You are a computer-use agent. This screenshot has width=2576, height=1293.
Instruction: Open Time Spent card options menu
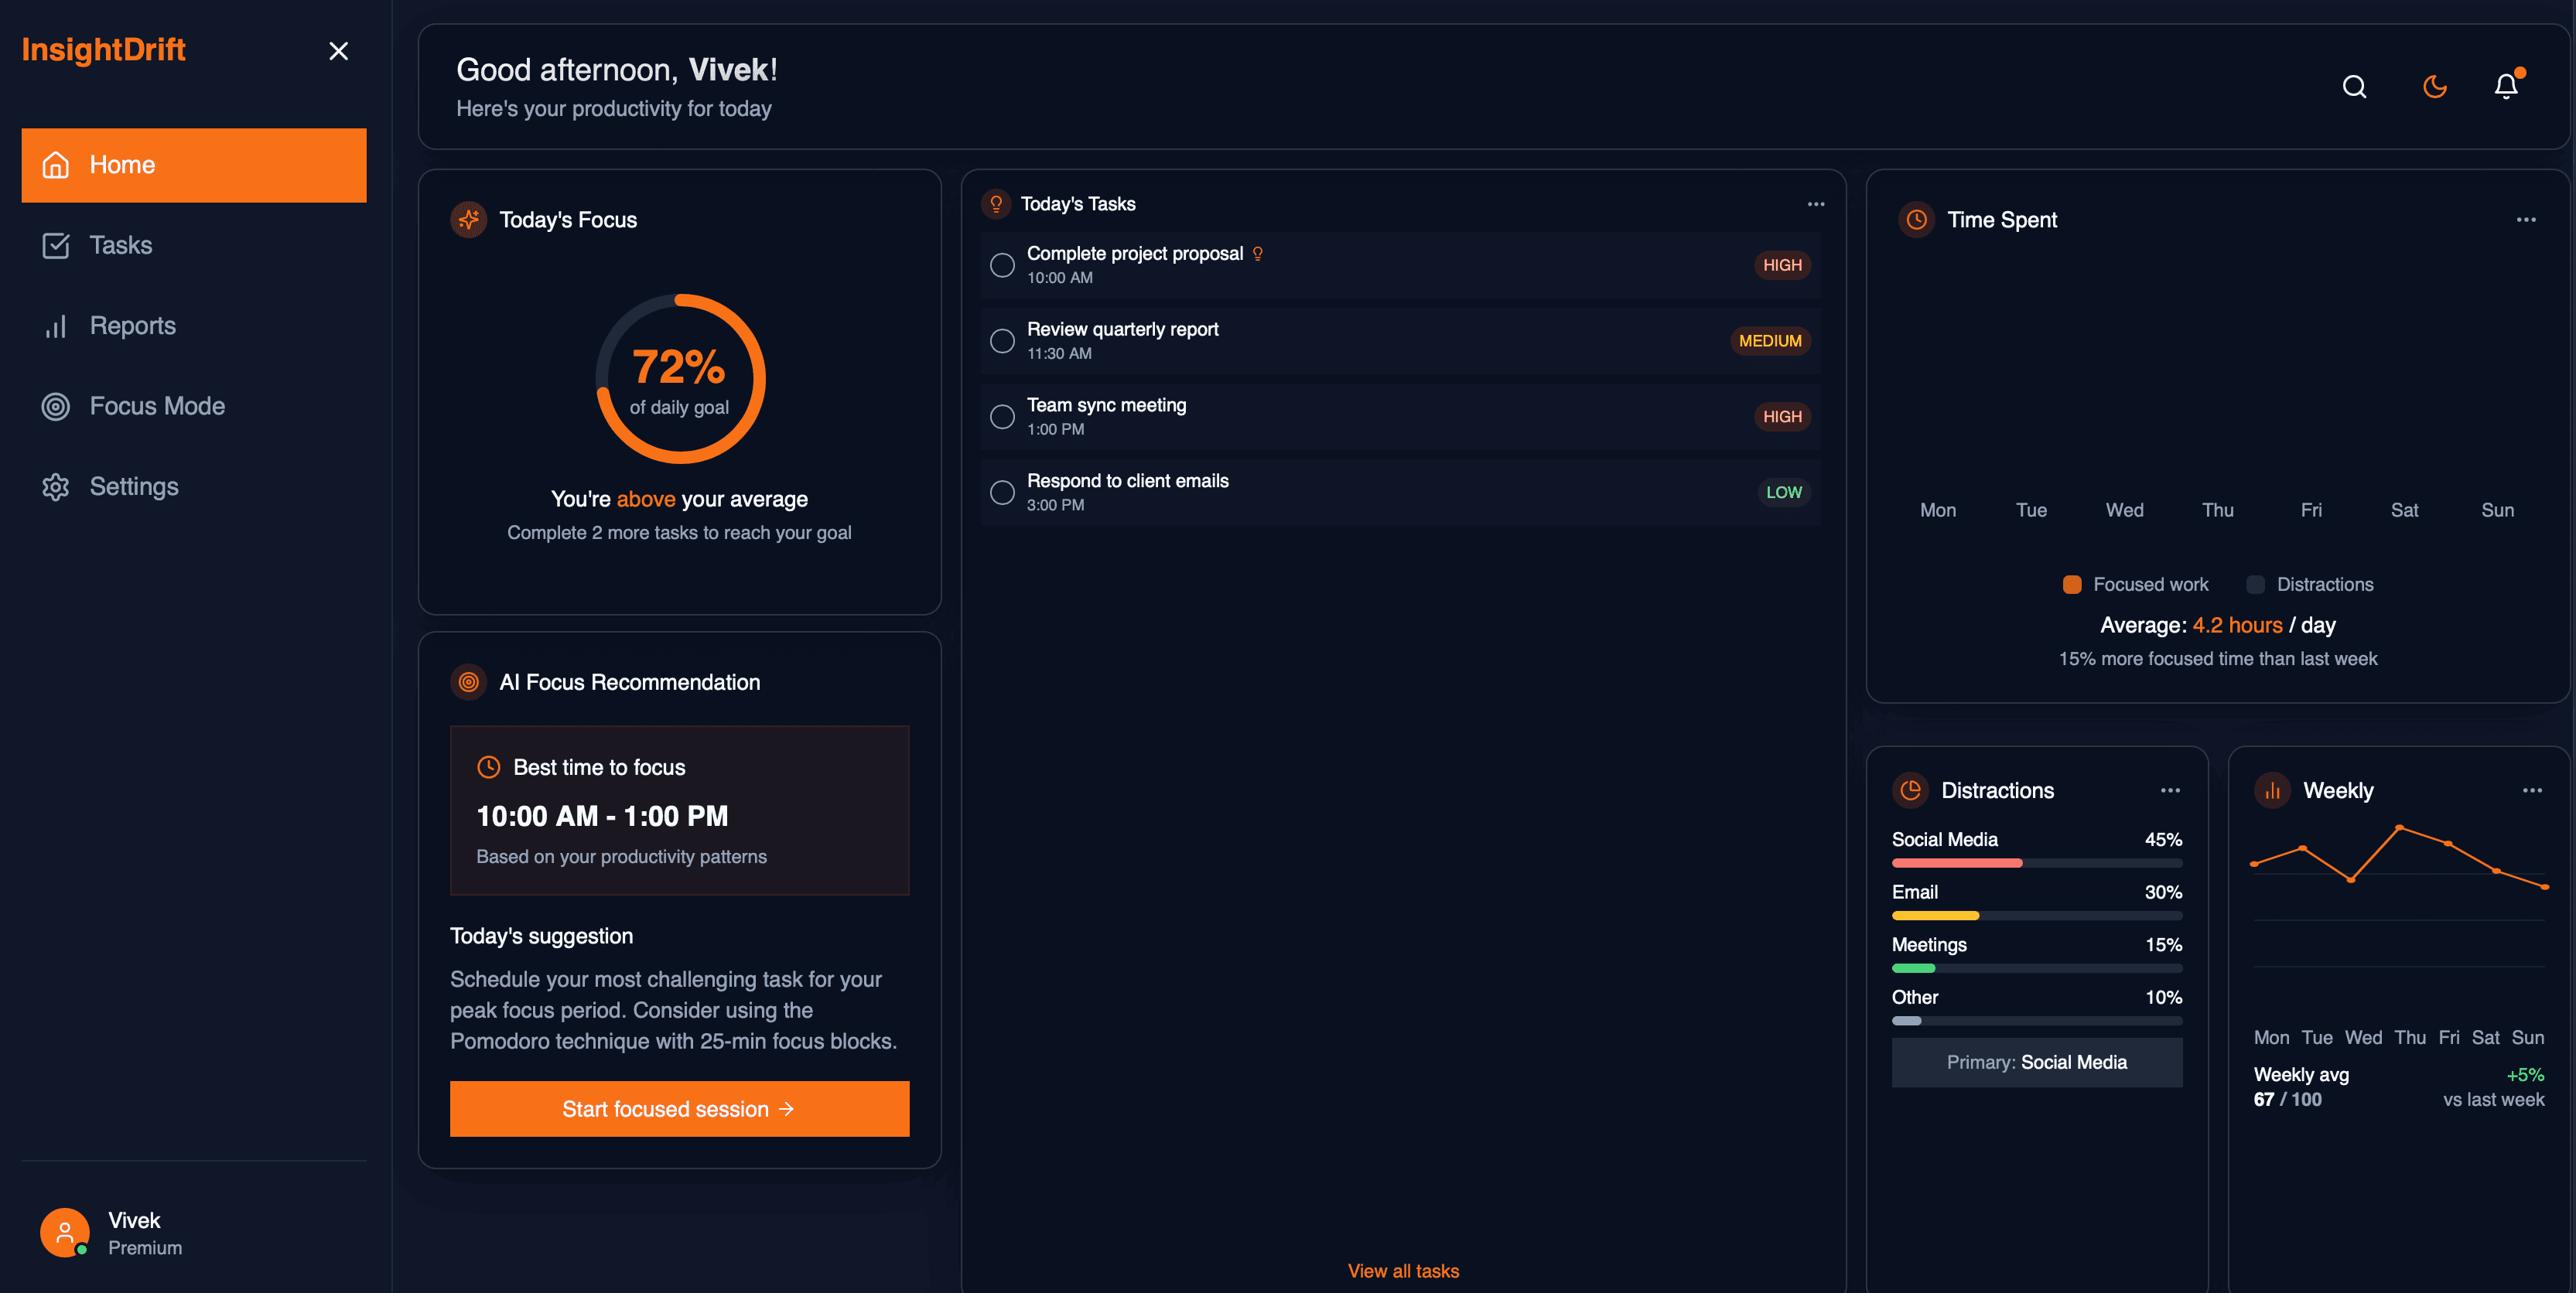2526,220
